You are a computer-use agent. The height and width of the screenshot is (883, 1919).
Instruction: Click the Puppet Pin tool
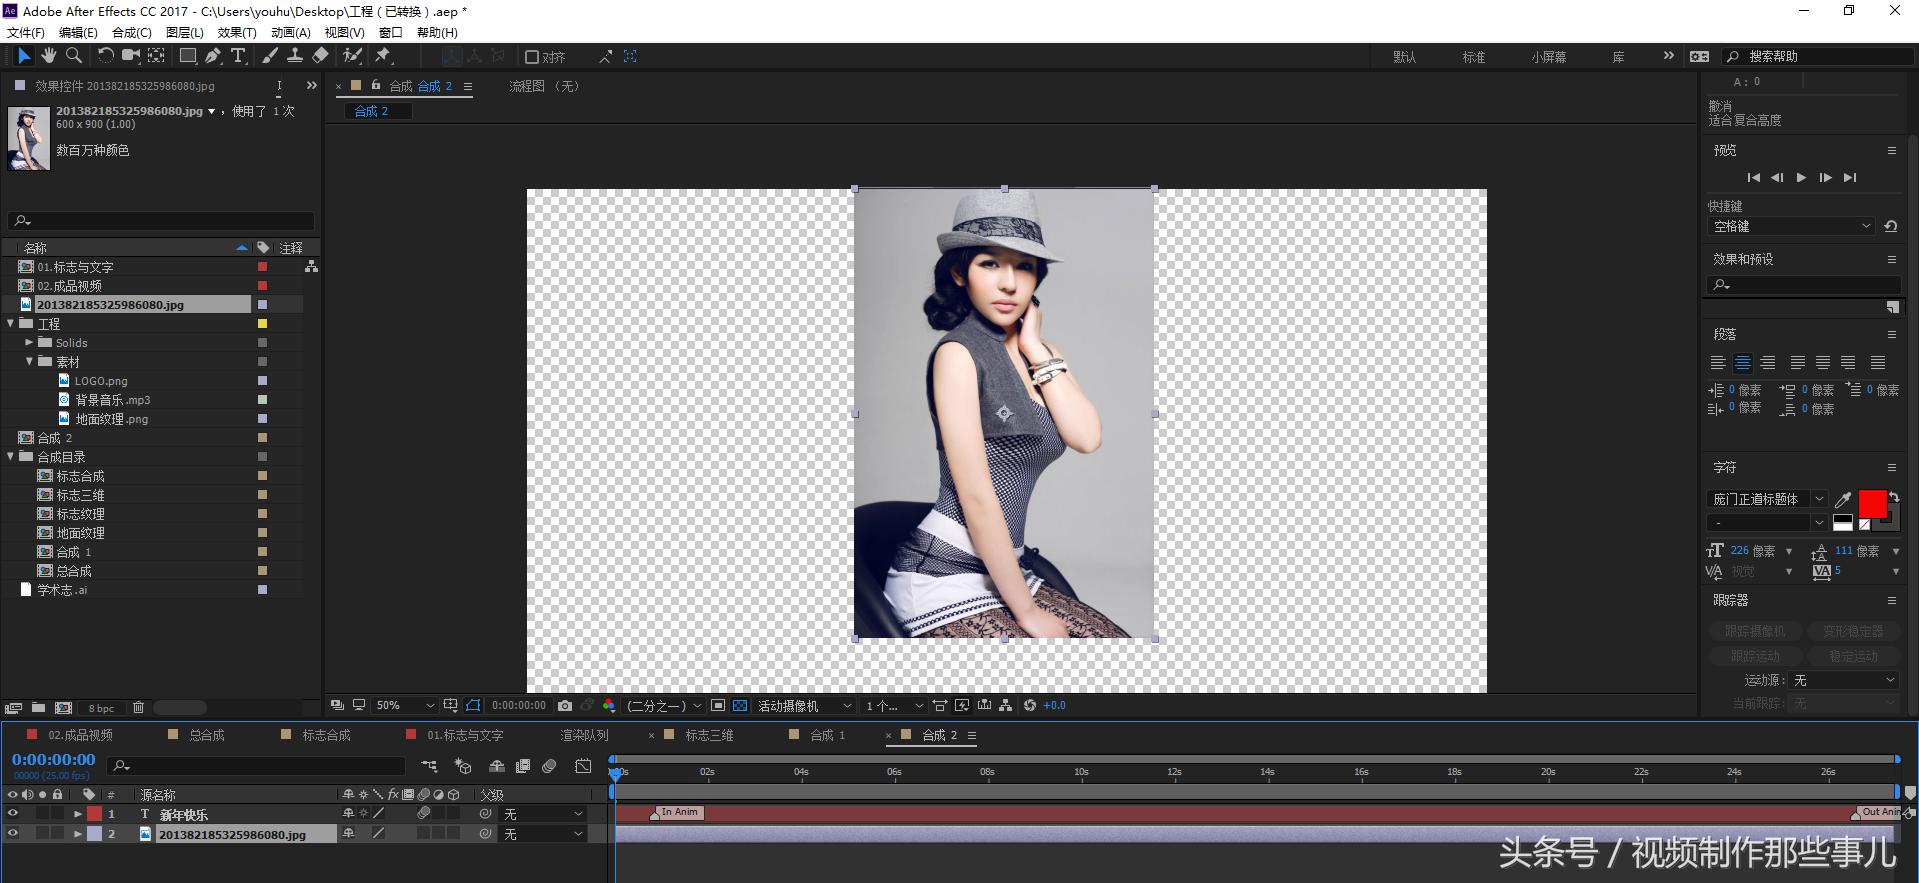[x=383, y=56]
